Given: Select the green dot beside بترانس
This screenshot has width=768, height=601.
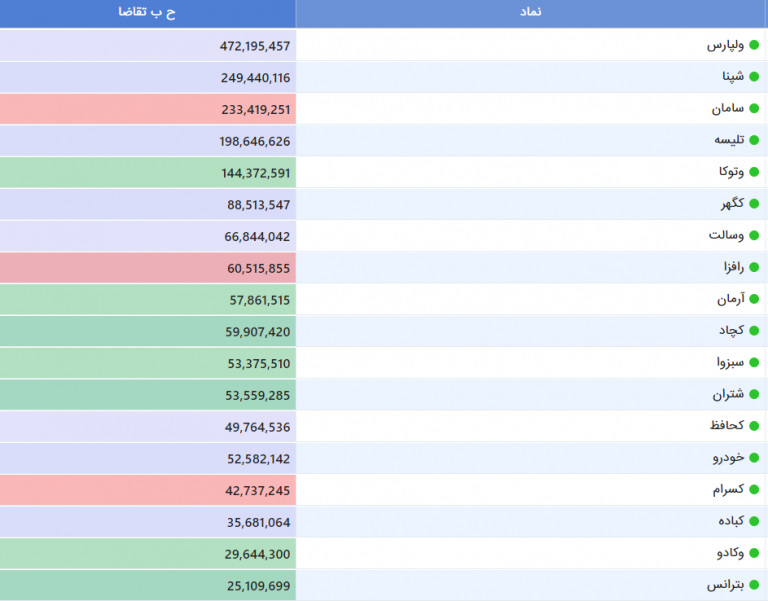Looking at the screenshot, I should pyautogui.click(x=755, y=585).
